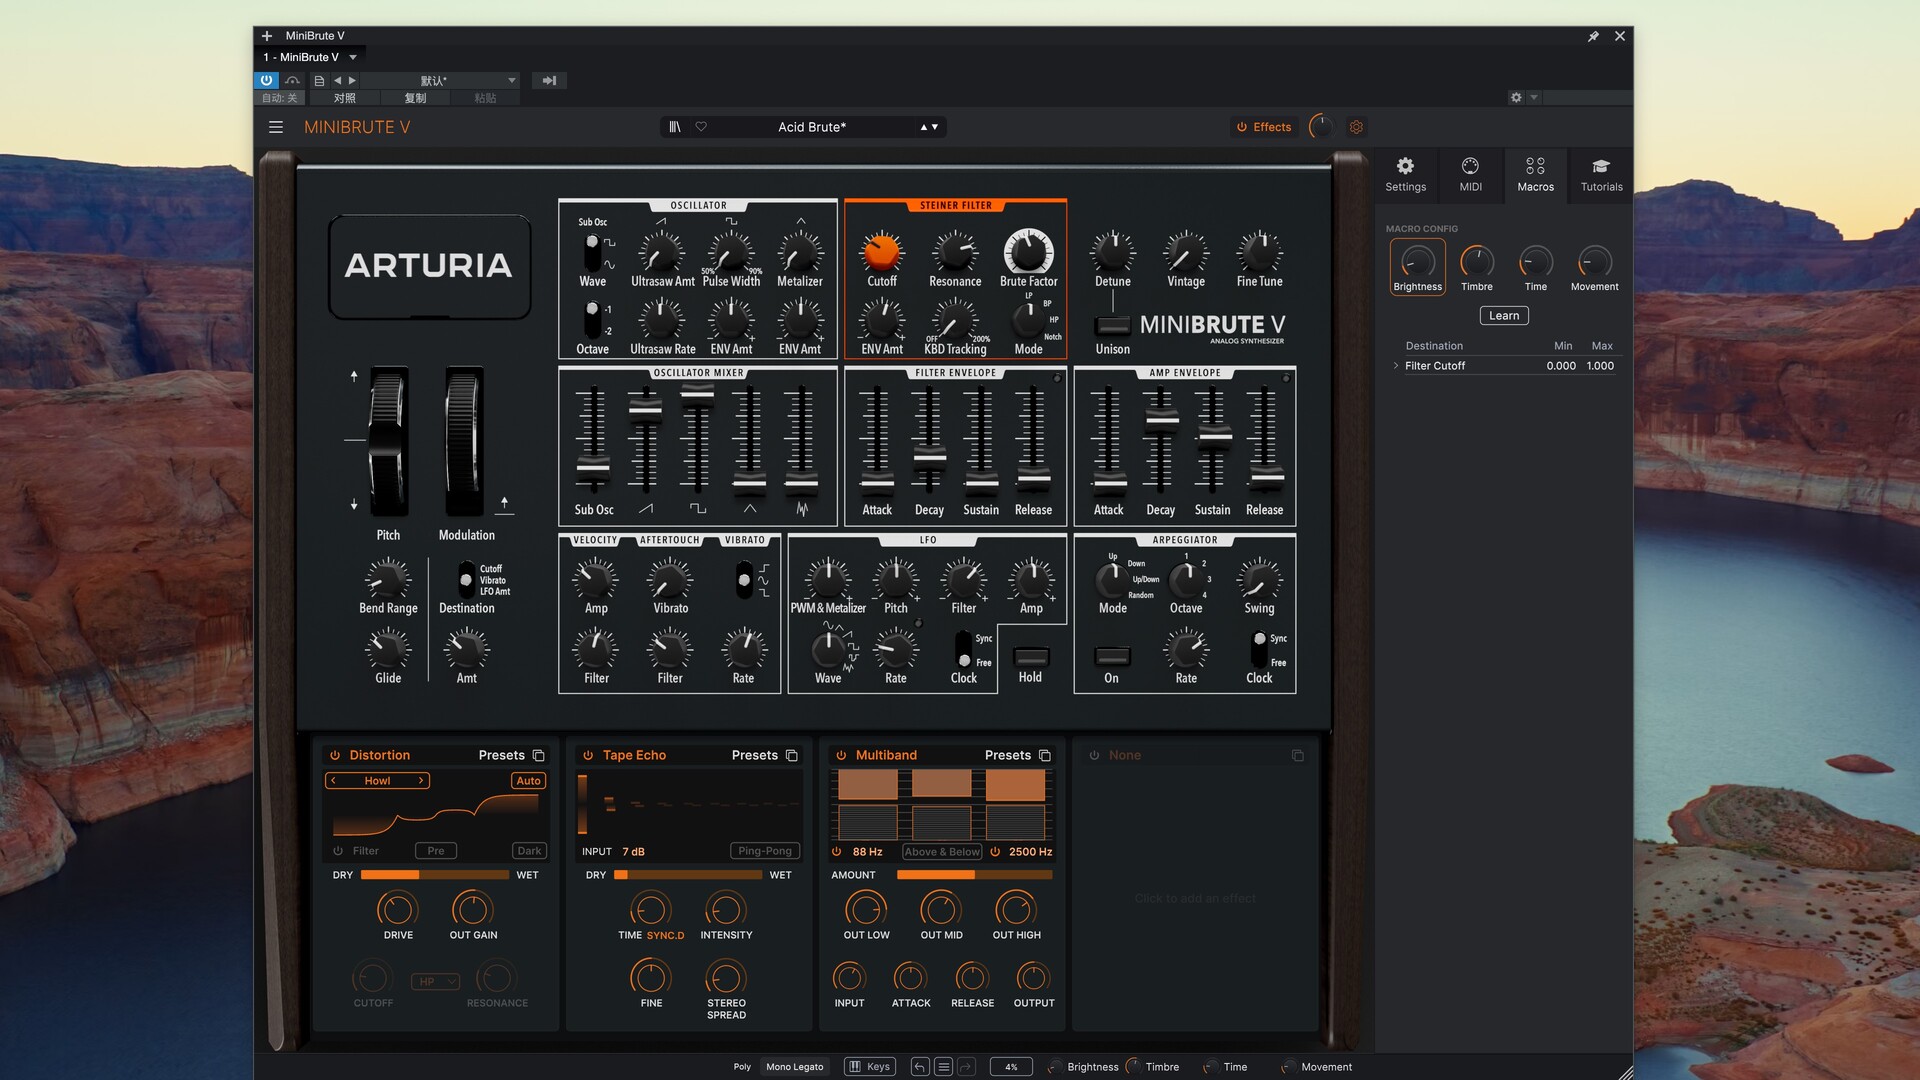Toggle the Multiband 2500 Hz high band power
Viewport: 1920px width, 1080px height.
(995, 852)
